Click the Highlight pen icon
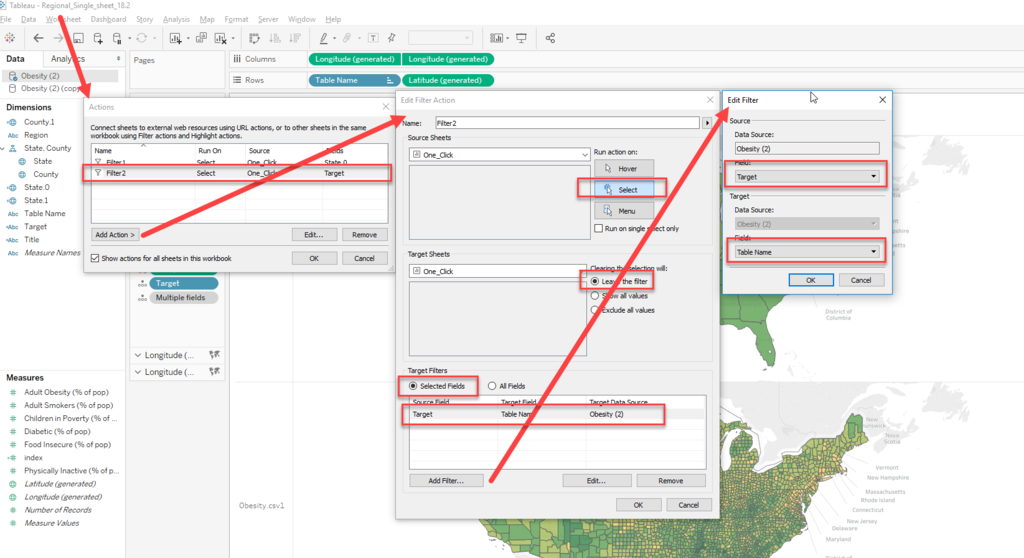Viewport: 1024px width, 558px height. pos(323,38)
